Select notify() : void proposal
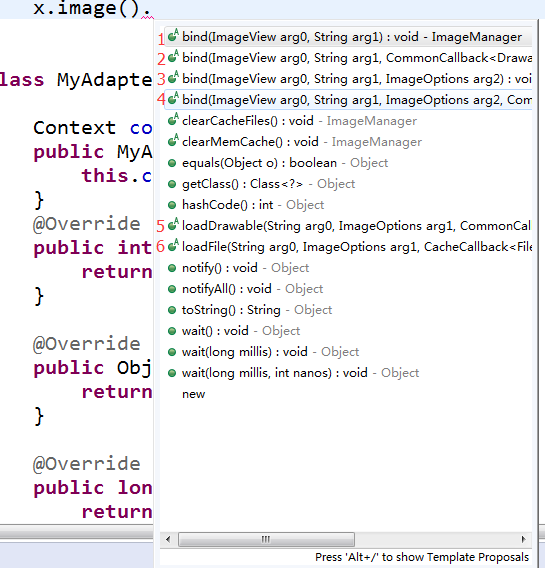 click(349, 268)
